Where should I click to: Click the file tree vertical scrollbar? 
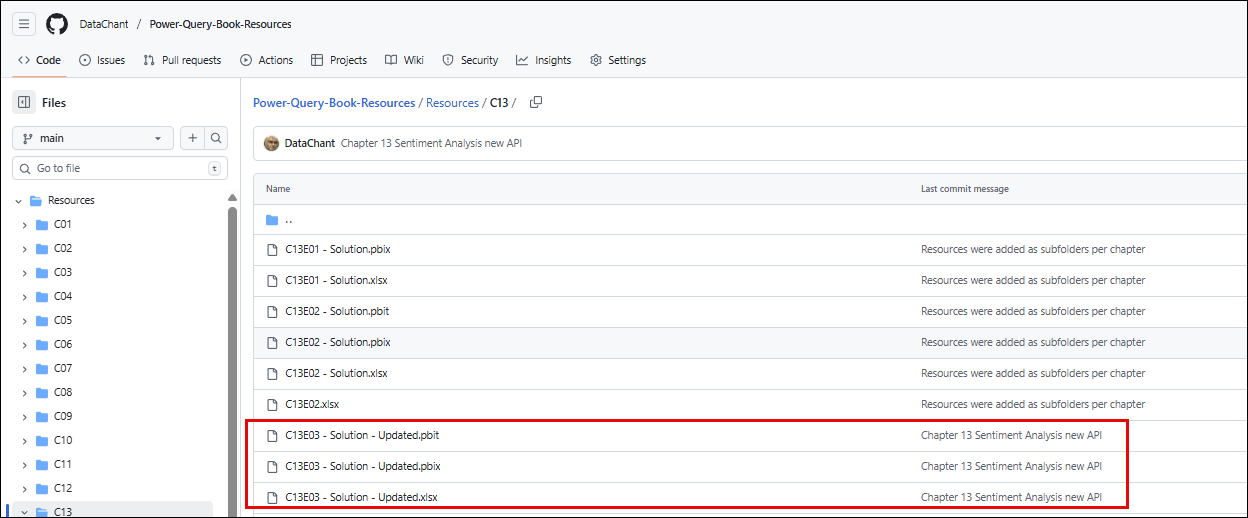click(x=233, y=360)
